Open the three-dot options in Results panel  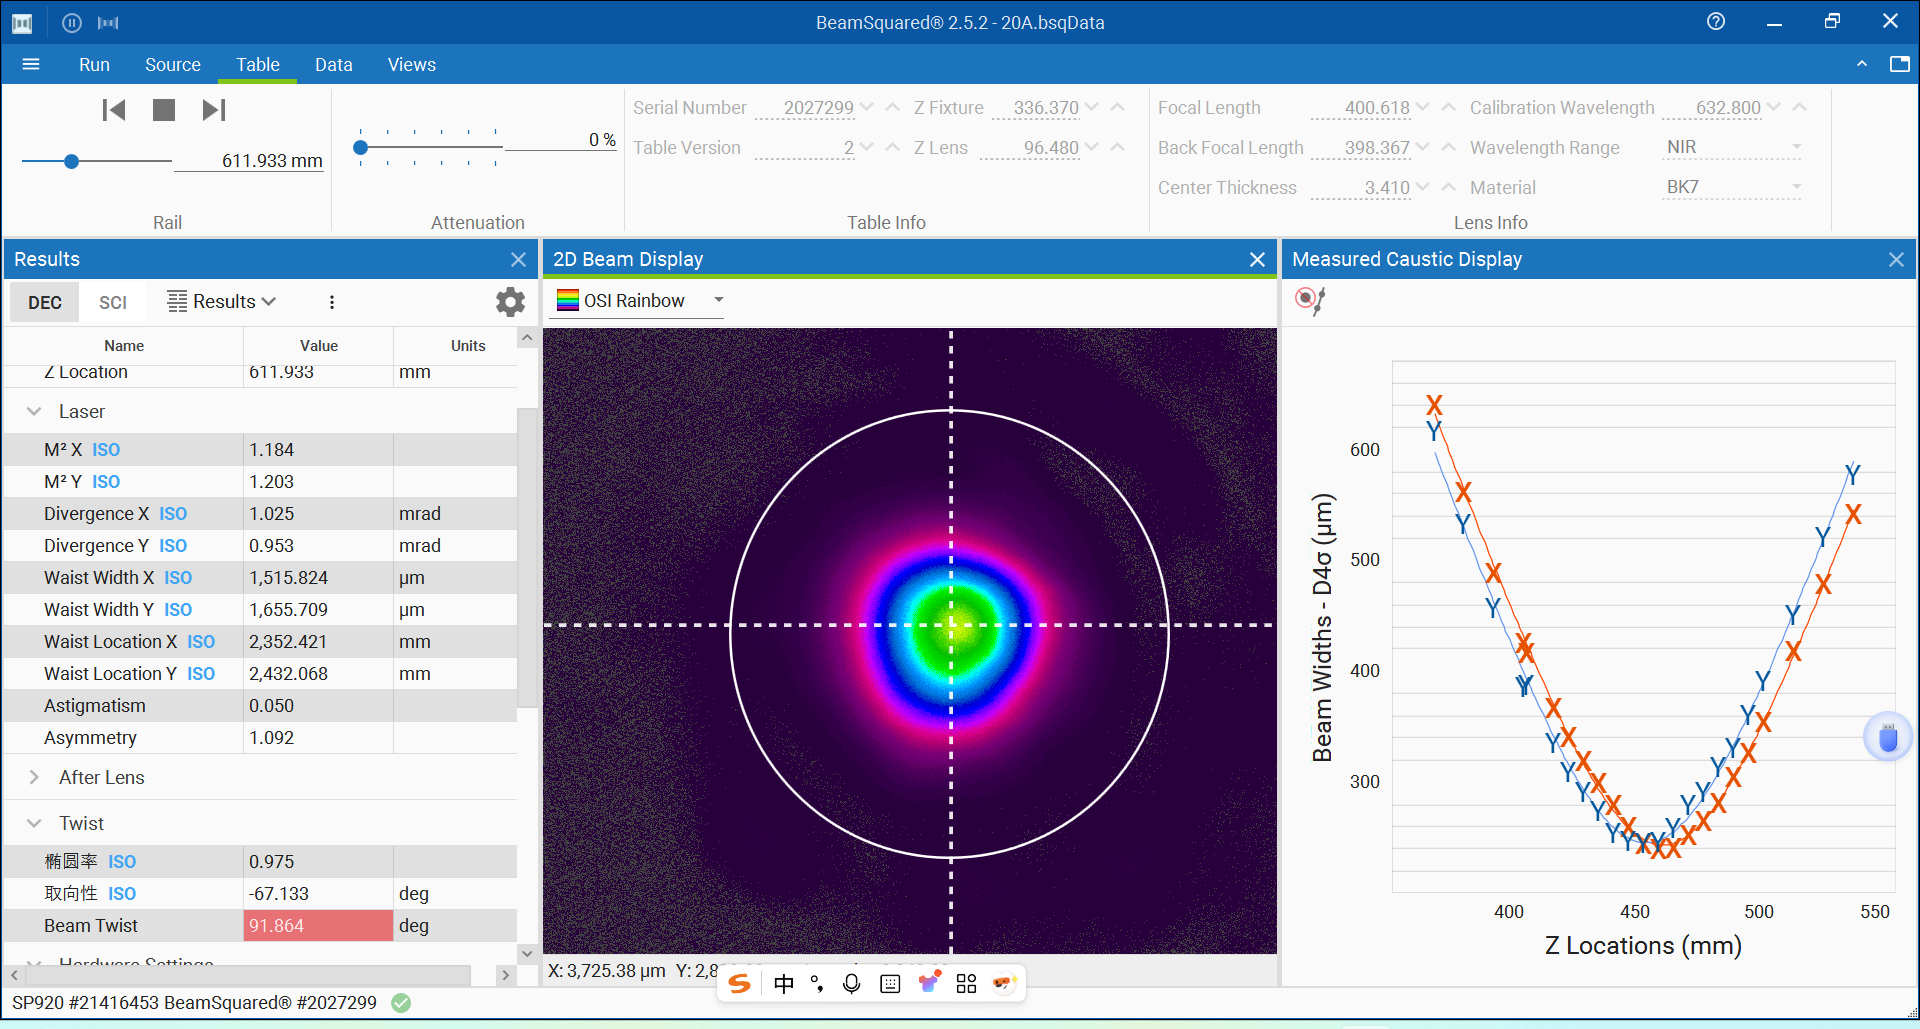point(332,302)
